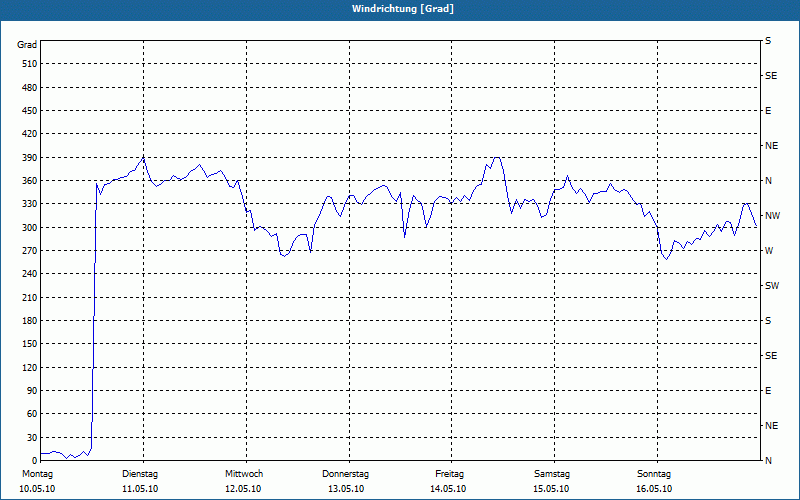Screen dimensions: 800x500
Task: Click the 'W' compass direction label
Action: tap(769, 251)
